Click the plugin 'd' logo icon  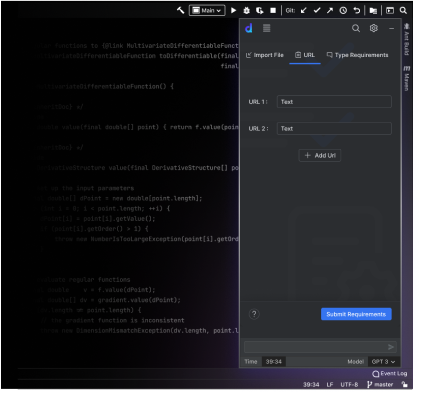click(x=249, y=28)
